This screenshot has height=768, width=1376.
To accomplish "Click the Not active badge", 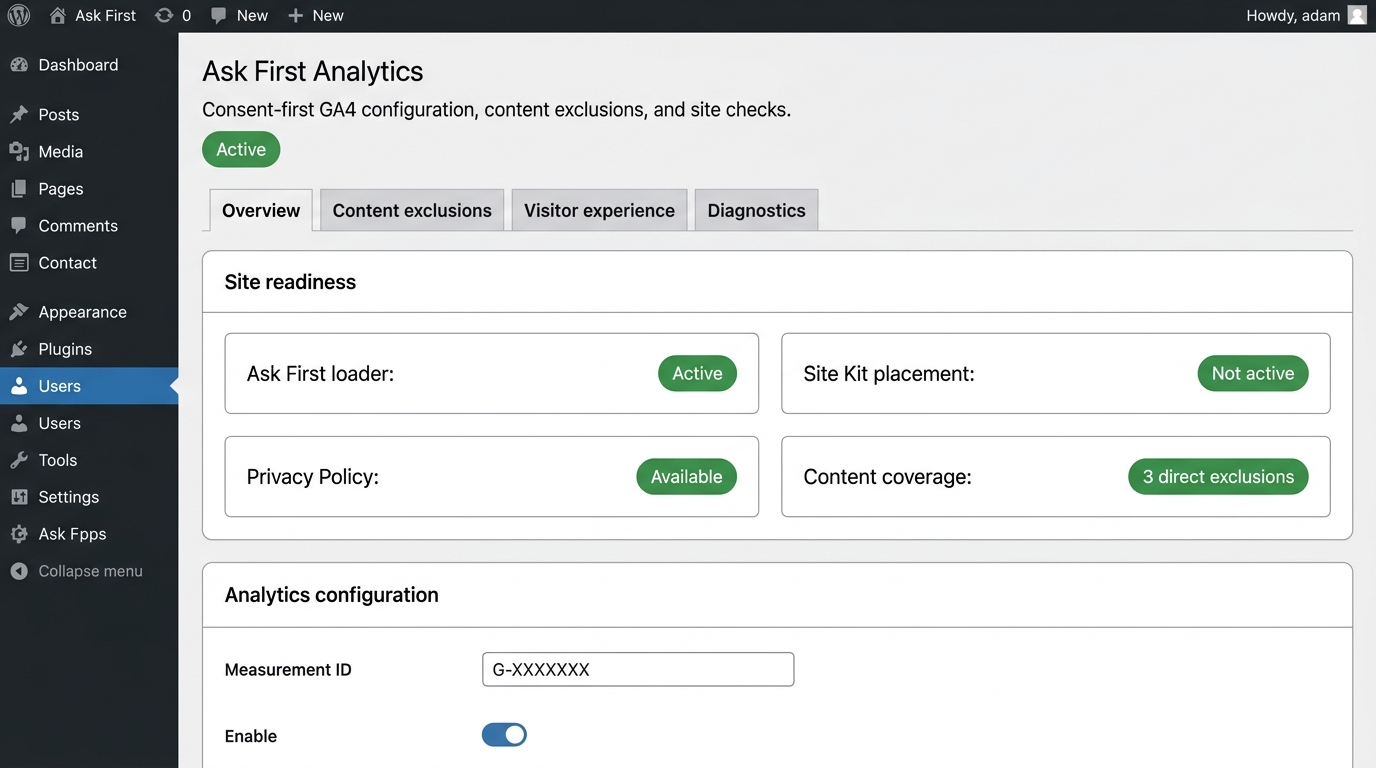I will point(1253,373).
